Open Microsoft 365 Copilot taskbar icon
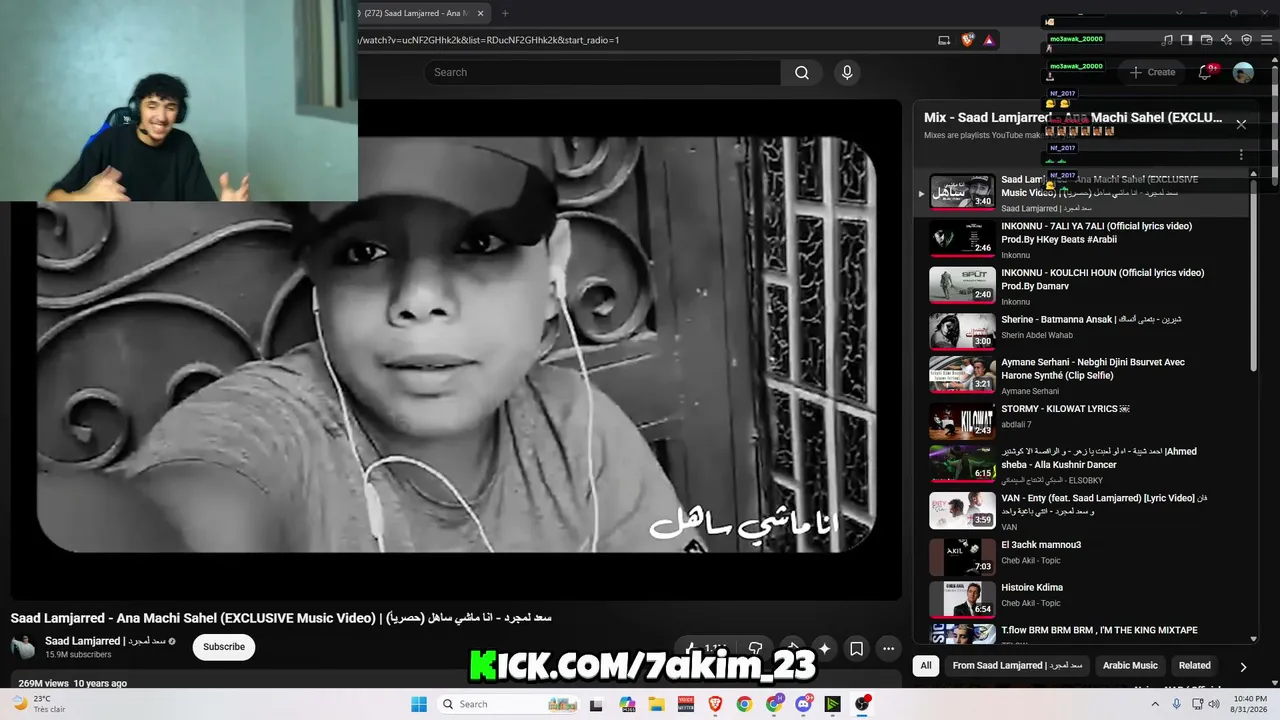 point(627,704)
